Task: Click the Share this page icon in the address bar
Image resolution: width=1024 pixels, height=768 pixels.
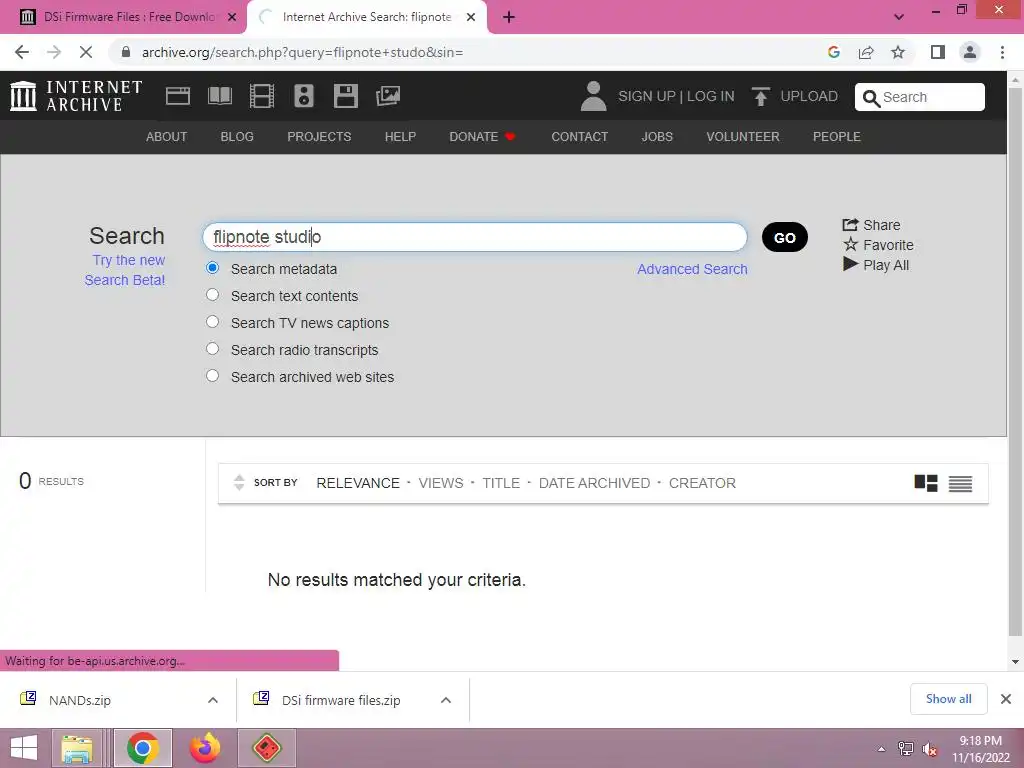Action: pos(866,52)
